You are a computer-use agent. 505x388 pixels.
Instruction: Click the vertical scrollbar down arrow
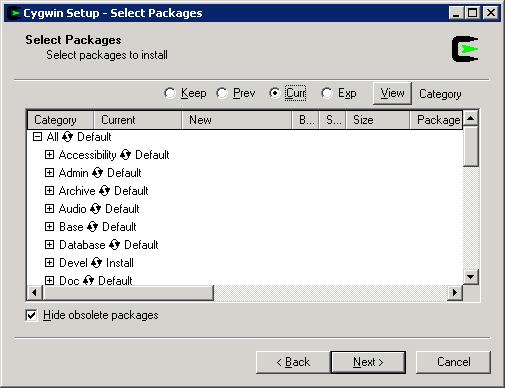(471, 277)
